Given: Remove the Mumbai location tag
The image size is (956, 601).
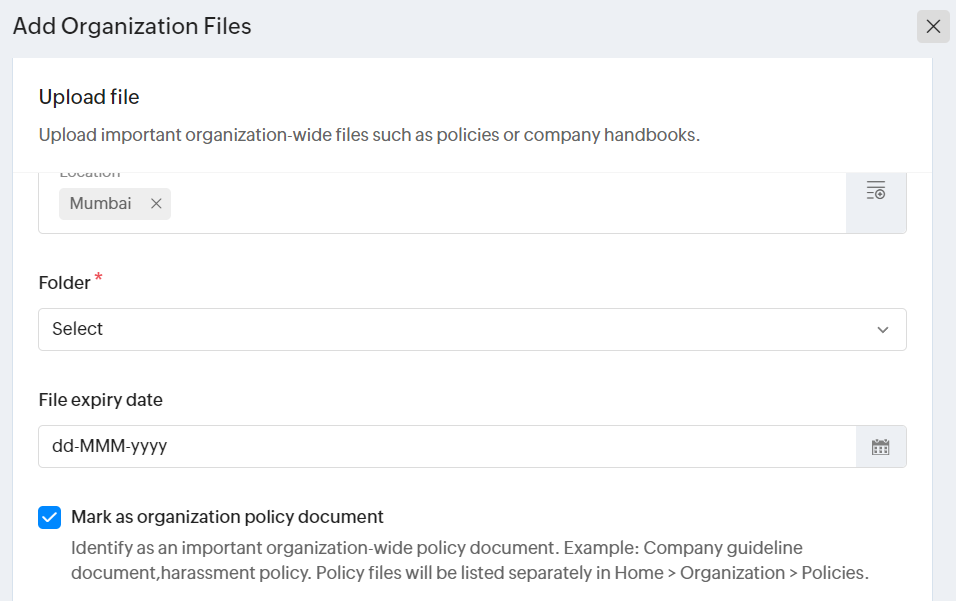Looking at the screenshot, I should (x=156, y=204).
